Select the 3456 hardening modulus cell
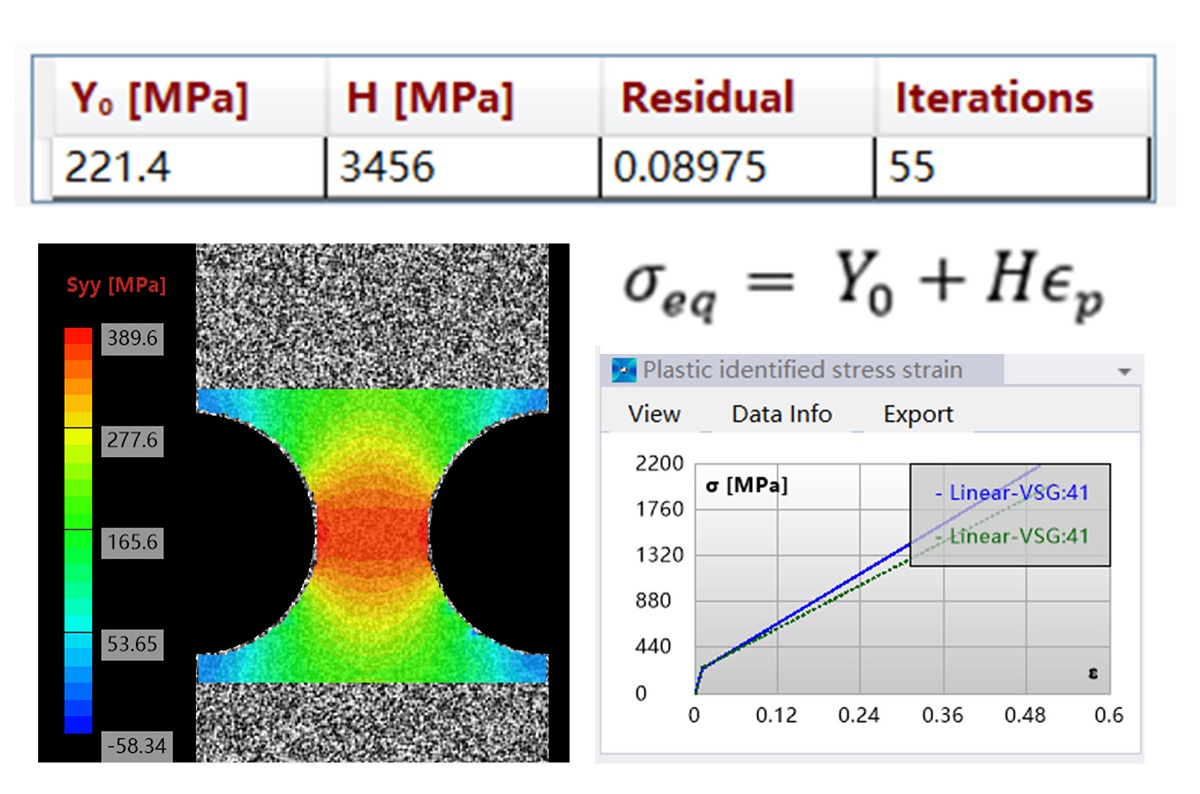The height and width of the screenshot is (794, 1200). [463, 166]
